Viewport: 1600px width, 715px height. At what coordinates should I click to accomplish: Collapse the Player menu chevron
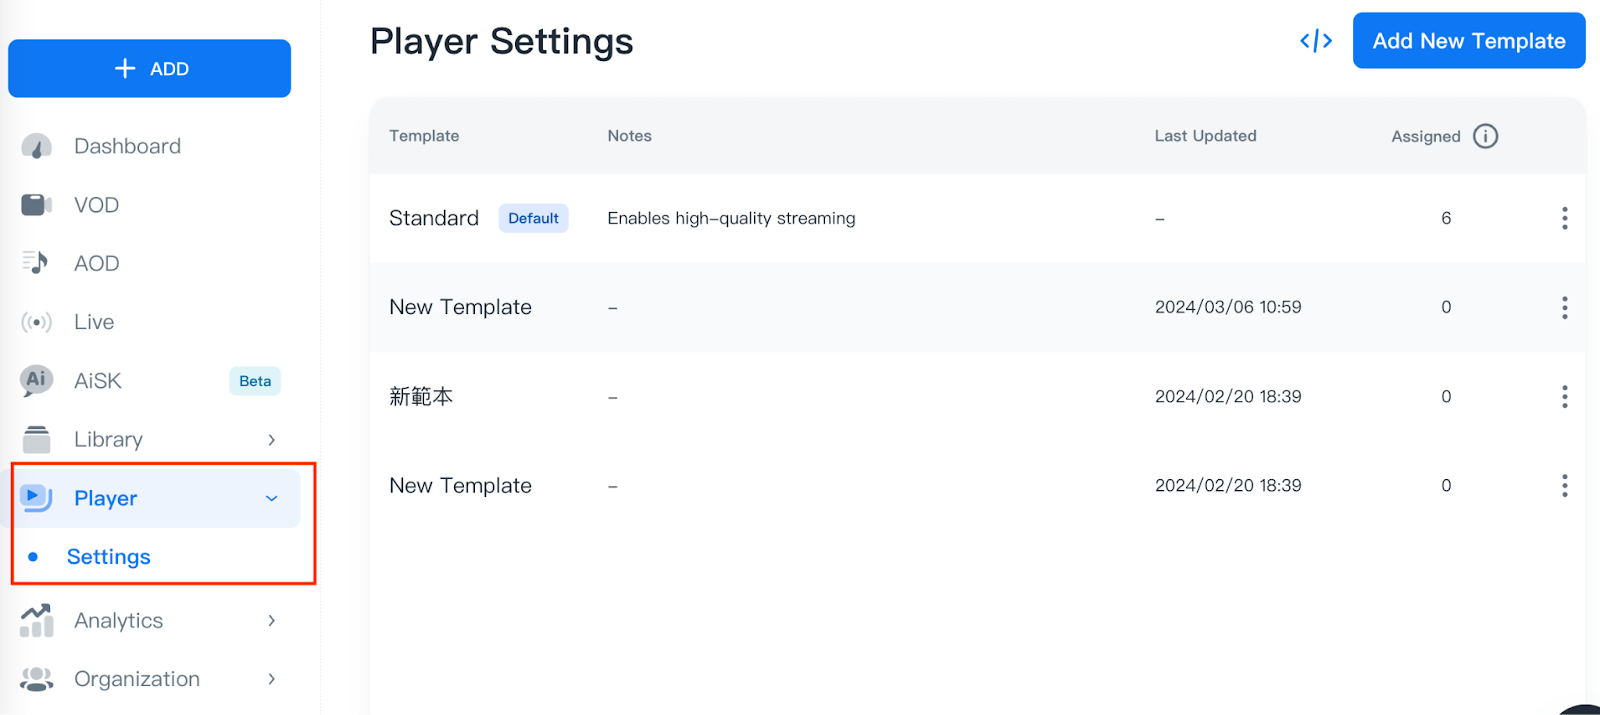[x=271, y=498]
